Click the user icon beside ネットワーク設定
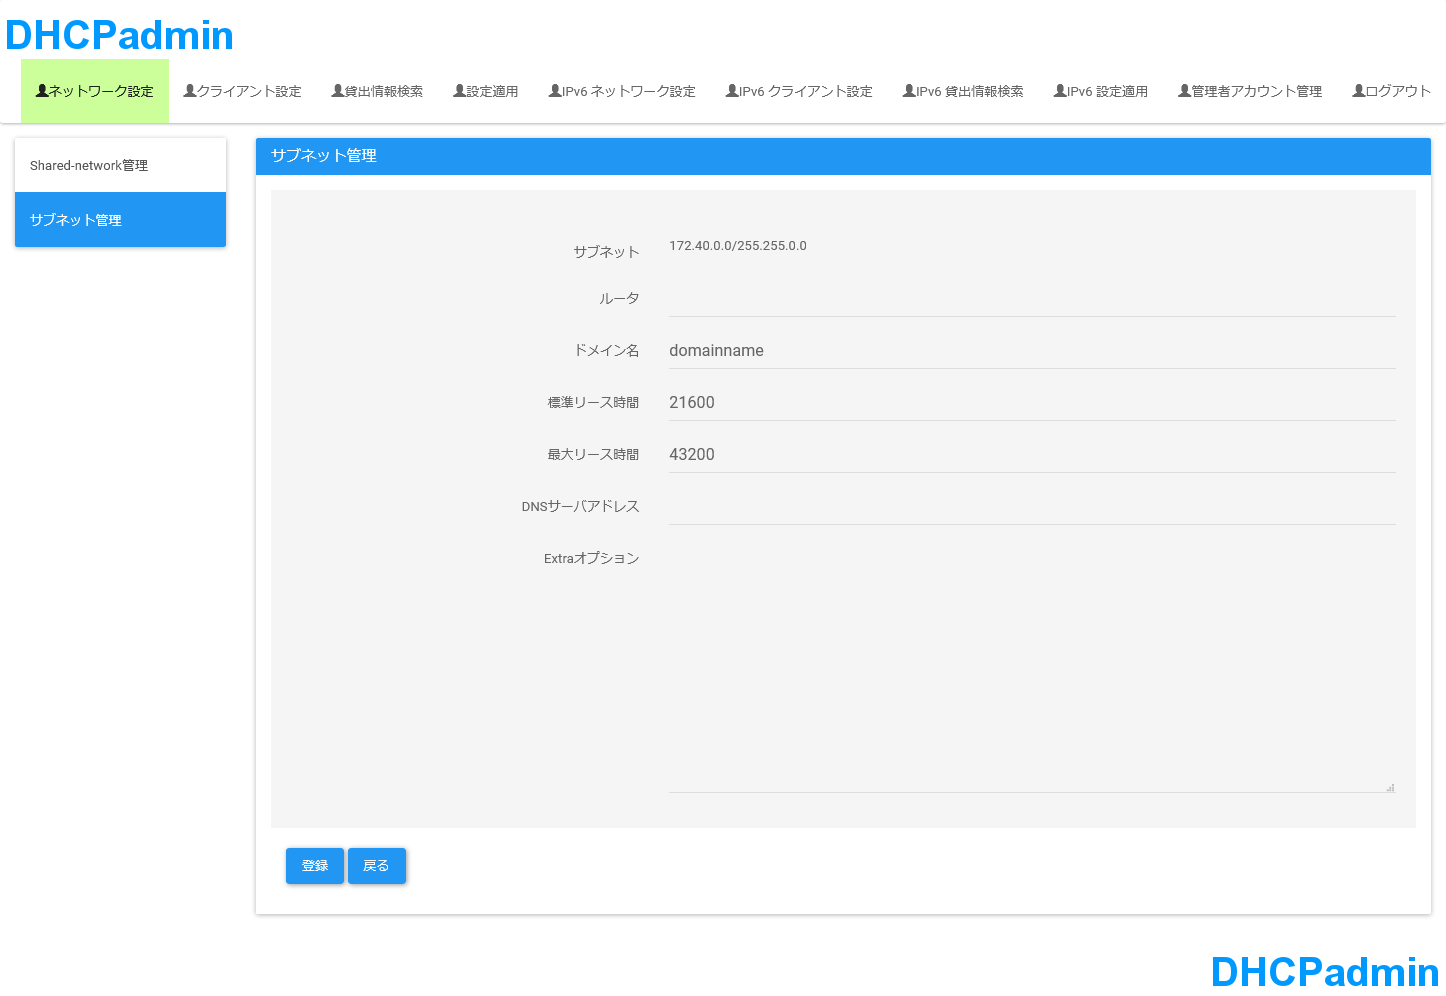The image size is (1446, 996). (42, 91)
